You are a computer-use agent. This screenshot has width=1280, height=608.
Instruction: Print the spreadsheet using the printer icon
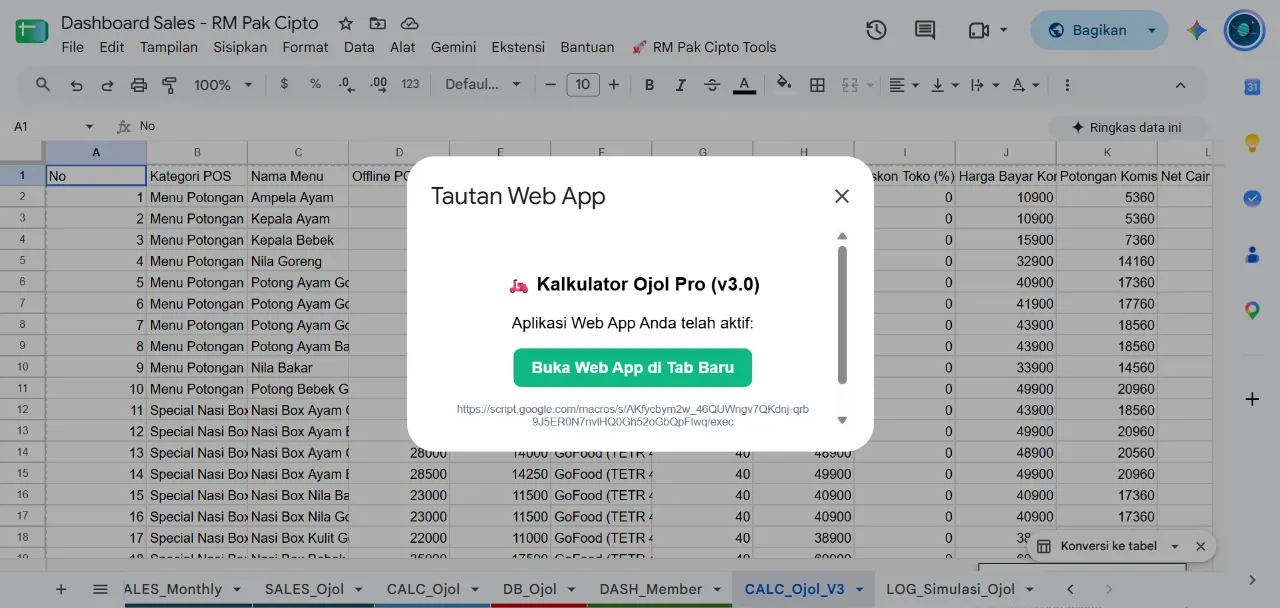click(x=139, y=85)
